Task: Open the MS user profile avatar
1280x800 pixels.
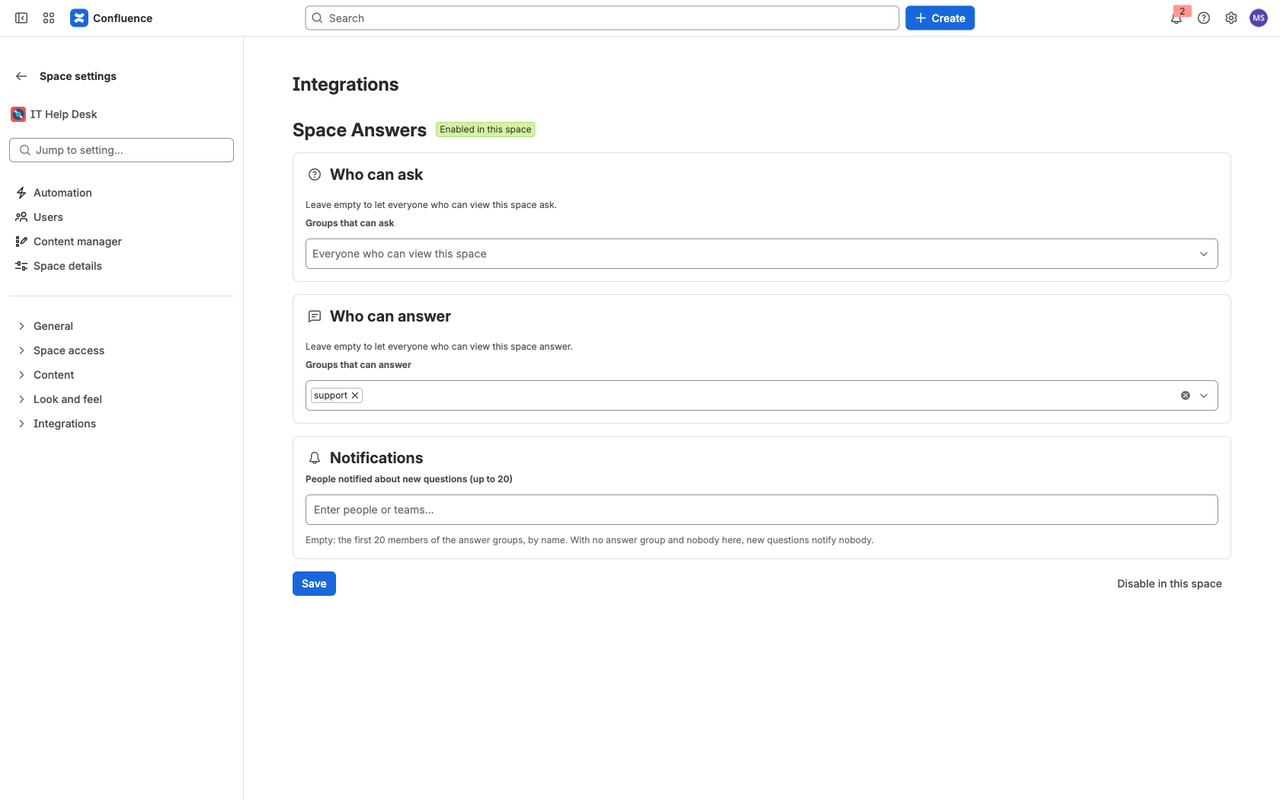Action: point(1259,18)
